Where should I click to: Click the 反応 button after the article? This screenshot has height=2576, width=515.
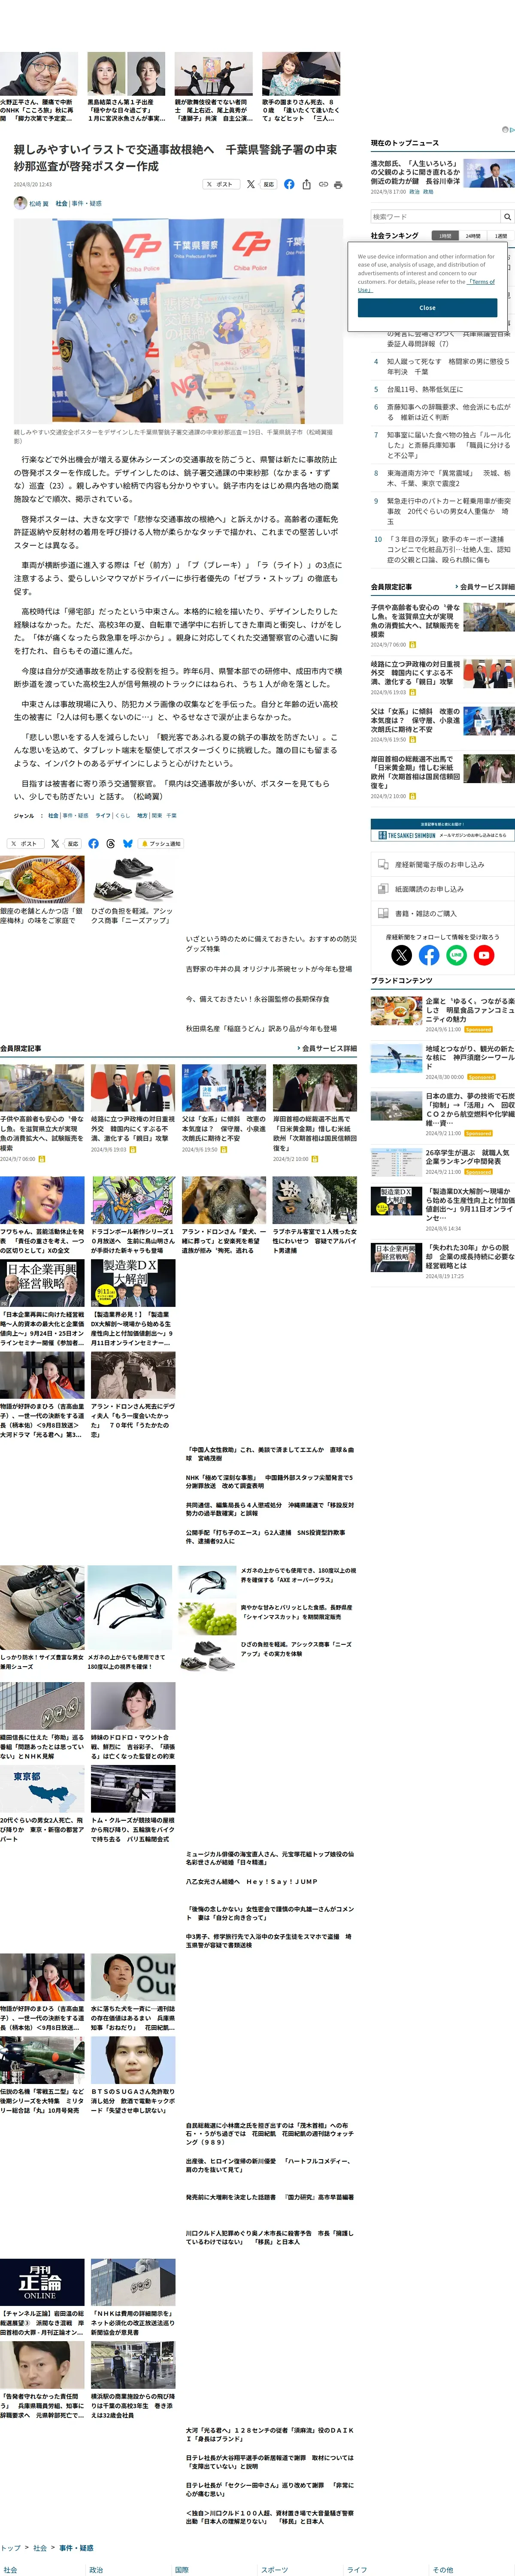click(72, 843)
